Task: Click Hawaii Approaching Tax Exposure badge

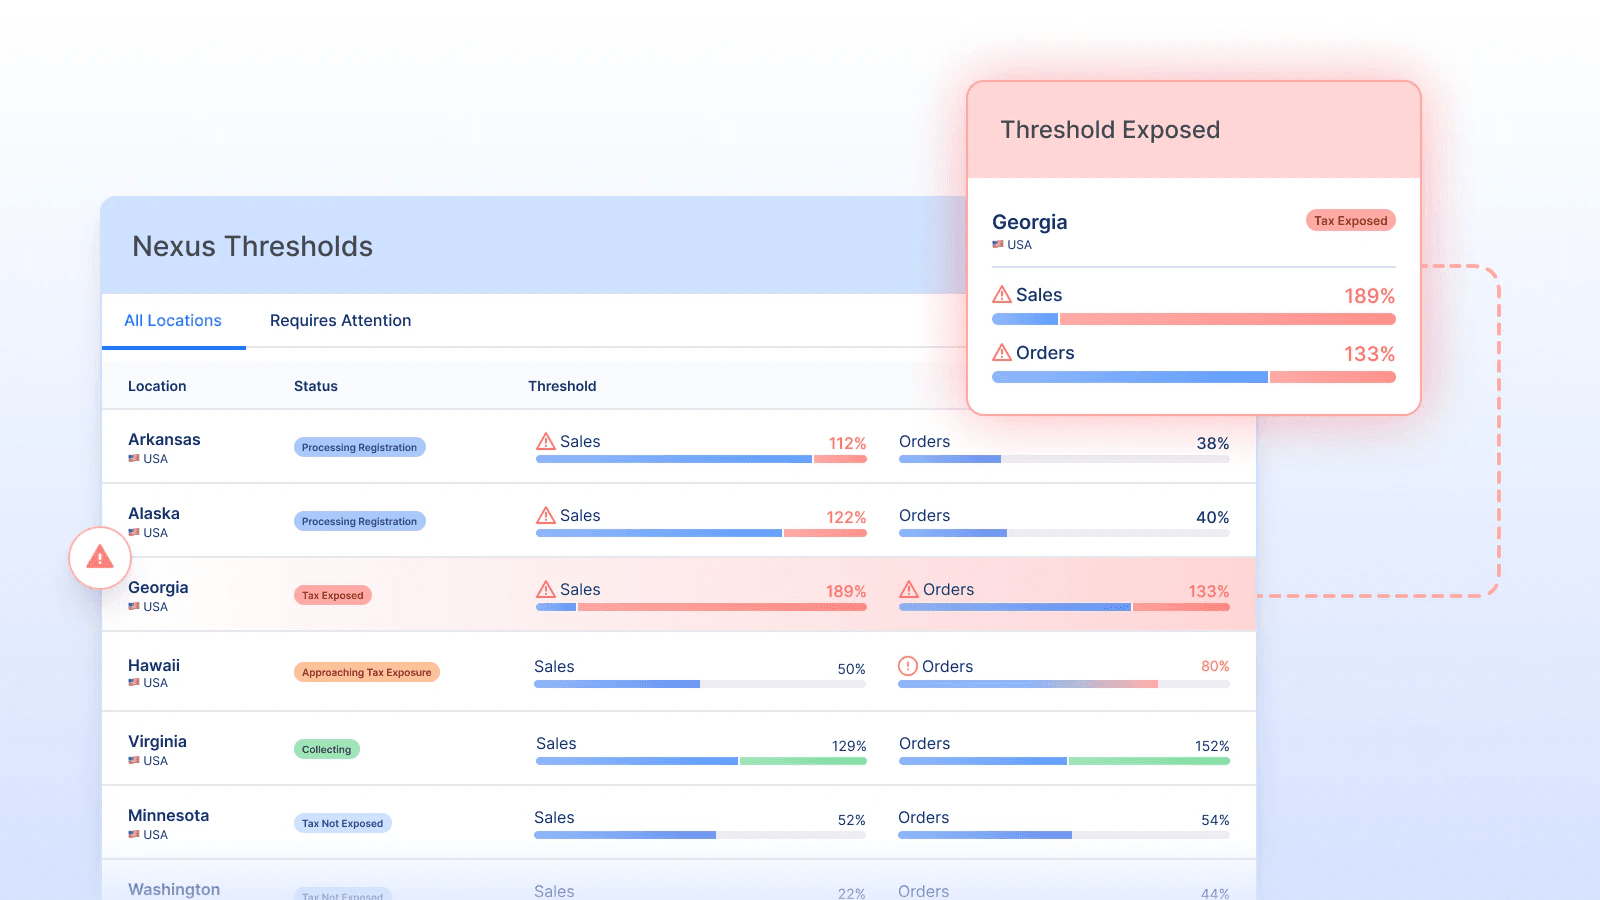Action: click(x=367, y=672)
